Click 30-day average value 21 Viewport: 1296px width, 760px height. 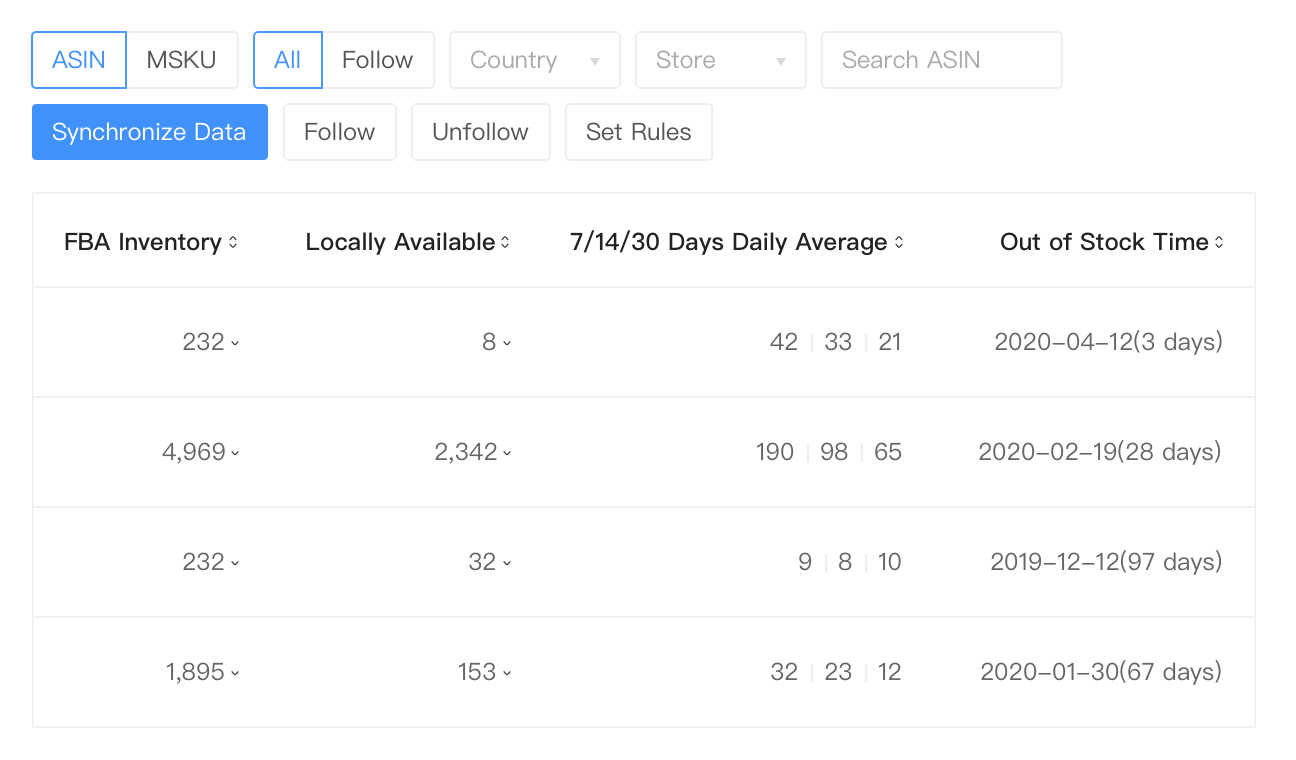pyautogui.click(x=890, y=342)
